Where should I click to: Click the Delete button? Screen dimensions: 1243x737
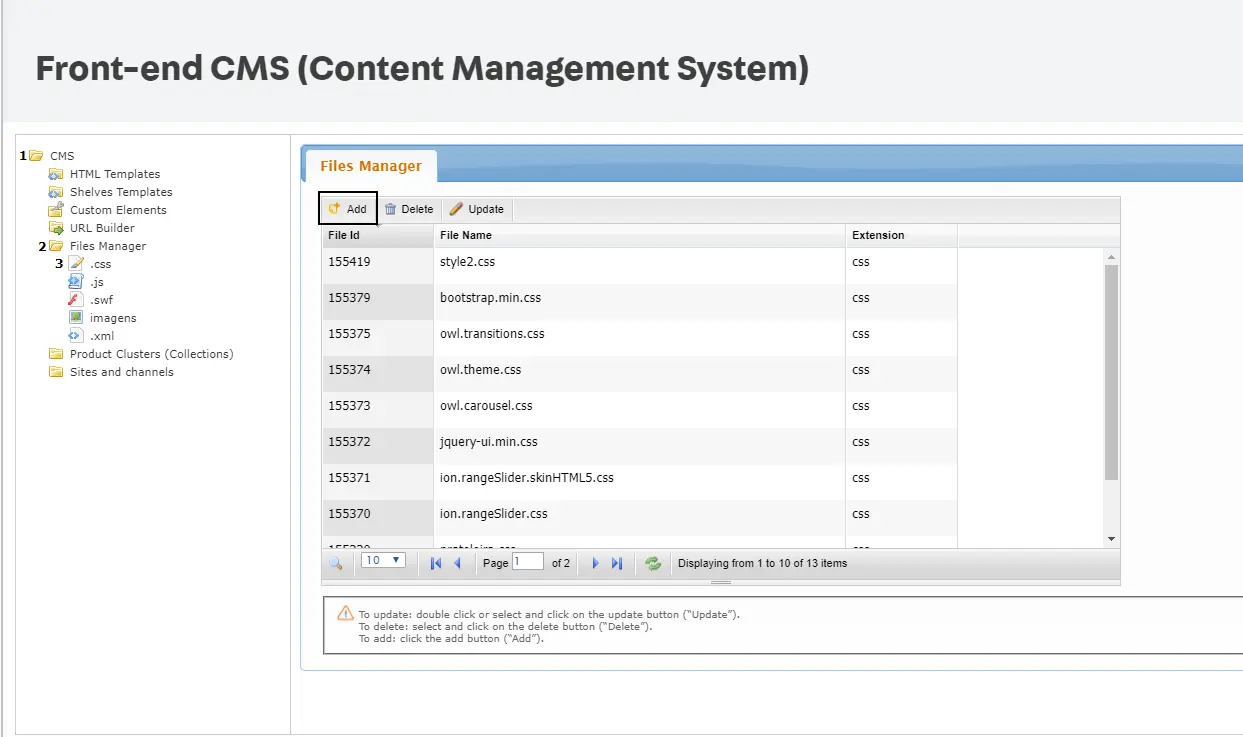[409, 209]
